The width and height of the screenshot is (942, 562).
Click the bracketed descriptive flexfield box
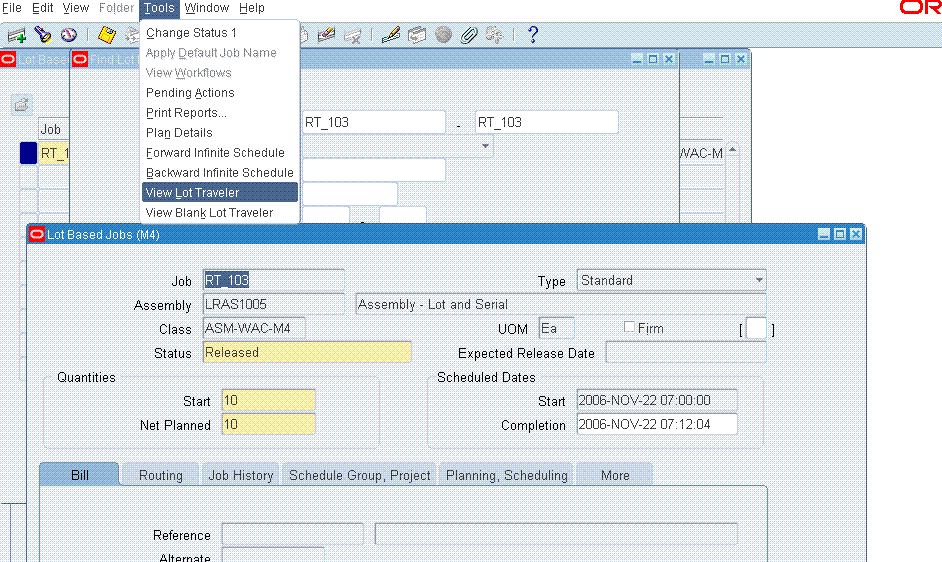coord(756,329)
